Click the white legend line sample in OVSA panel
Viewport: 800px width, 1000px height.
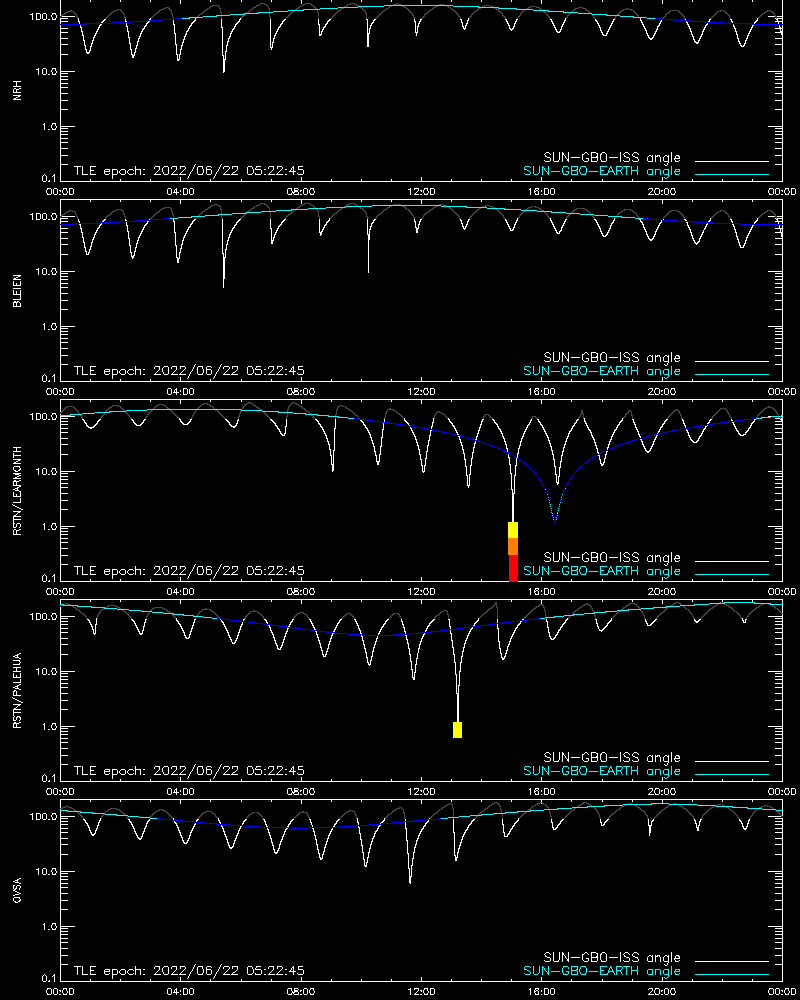tap(732, 961)
